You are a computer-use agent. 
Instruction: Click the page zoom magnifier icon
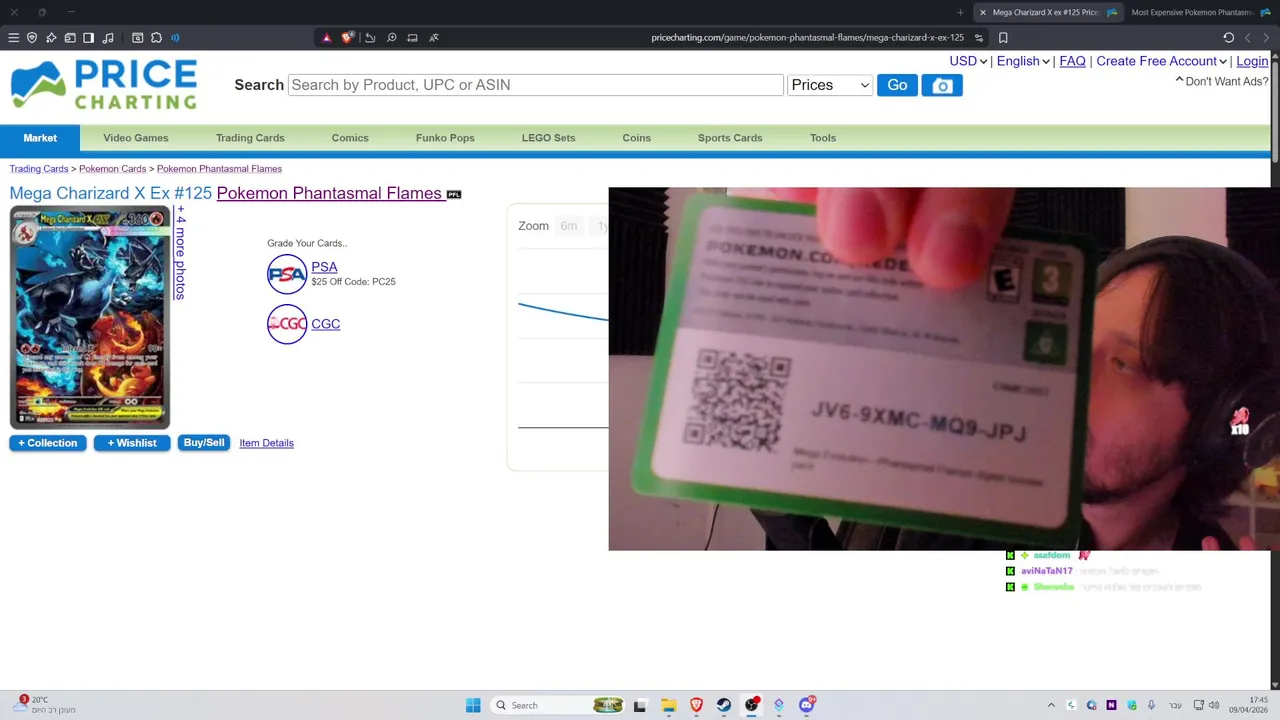click(391, 38)
